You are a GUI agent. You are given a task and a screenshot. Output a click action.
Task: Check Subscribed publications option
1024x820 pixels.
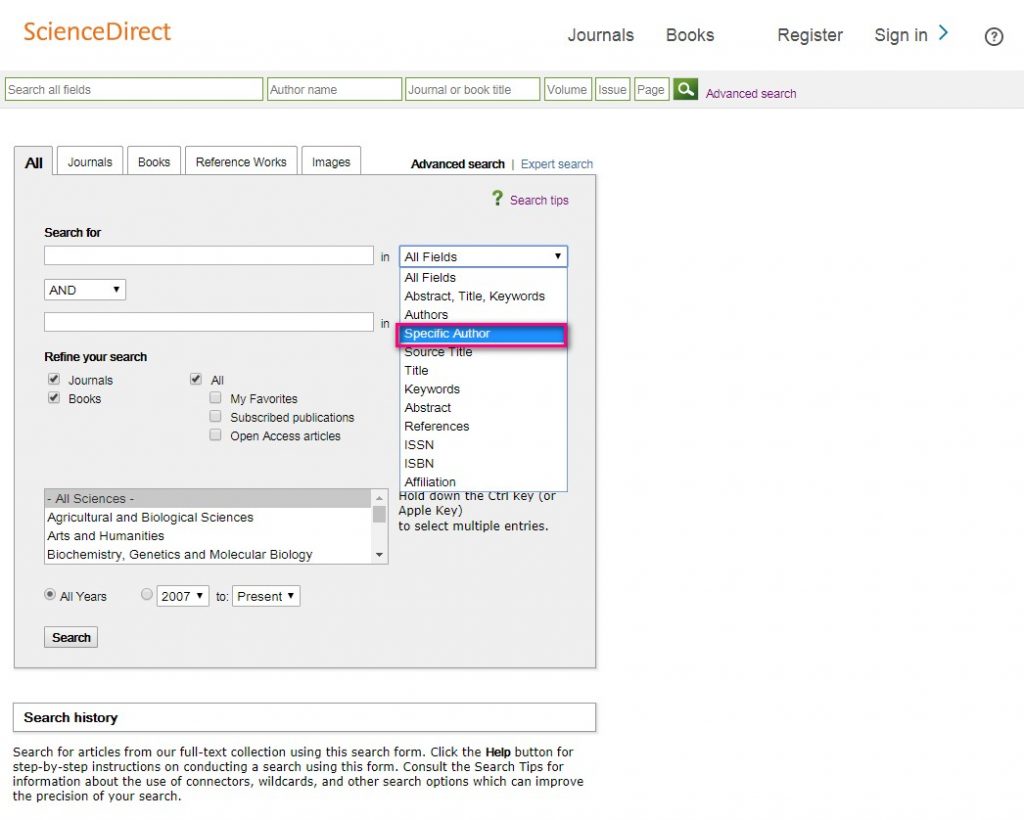[x=215, y=416]
